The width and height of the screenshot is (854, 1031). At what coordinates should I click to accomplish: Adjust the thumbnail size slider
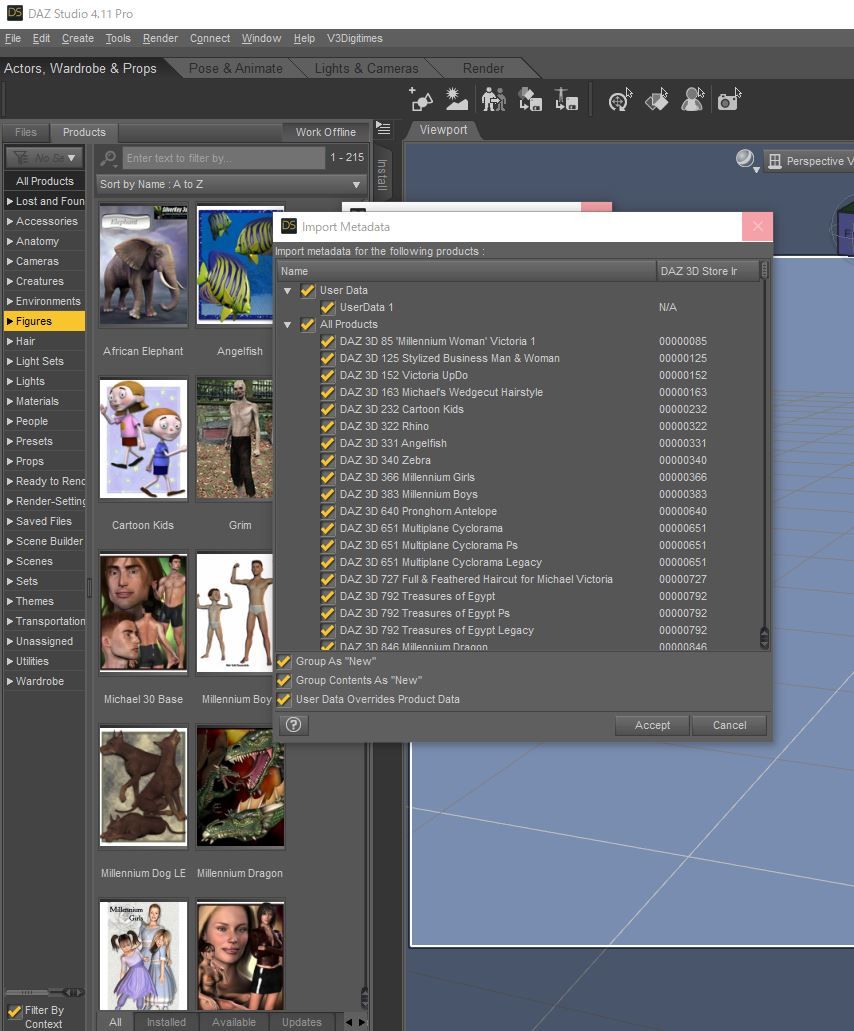(44, 992)
